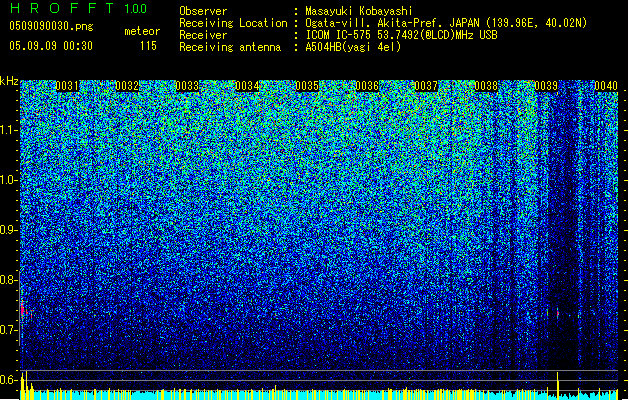This screenshot has width=629, height=400.
Task: Click the Receiving antenna field label
Action: pyautogui.click(x=230, y=47)
